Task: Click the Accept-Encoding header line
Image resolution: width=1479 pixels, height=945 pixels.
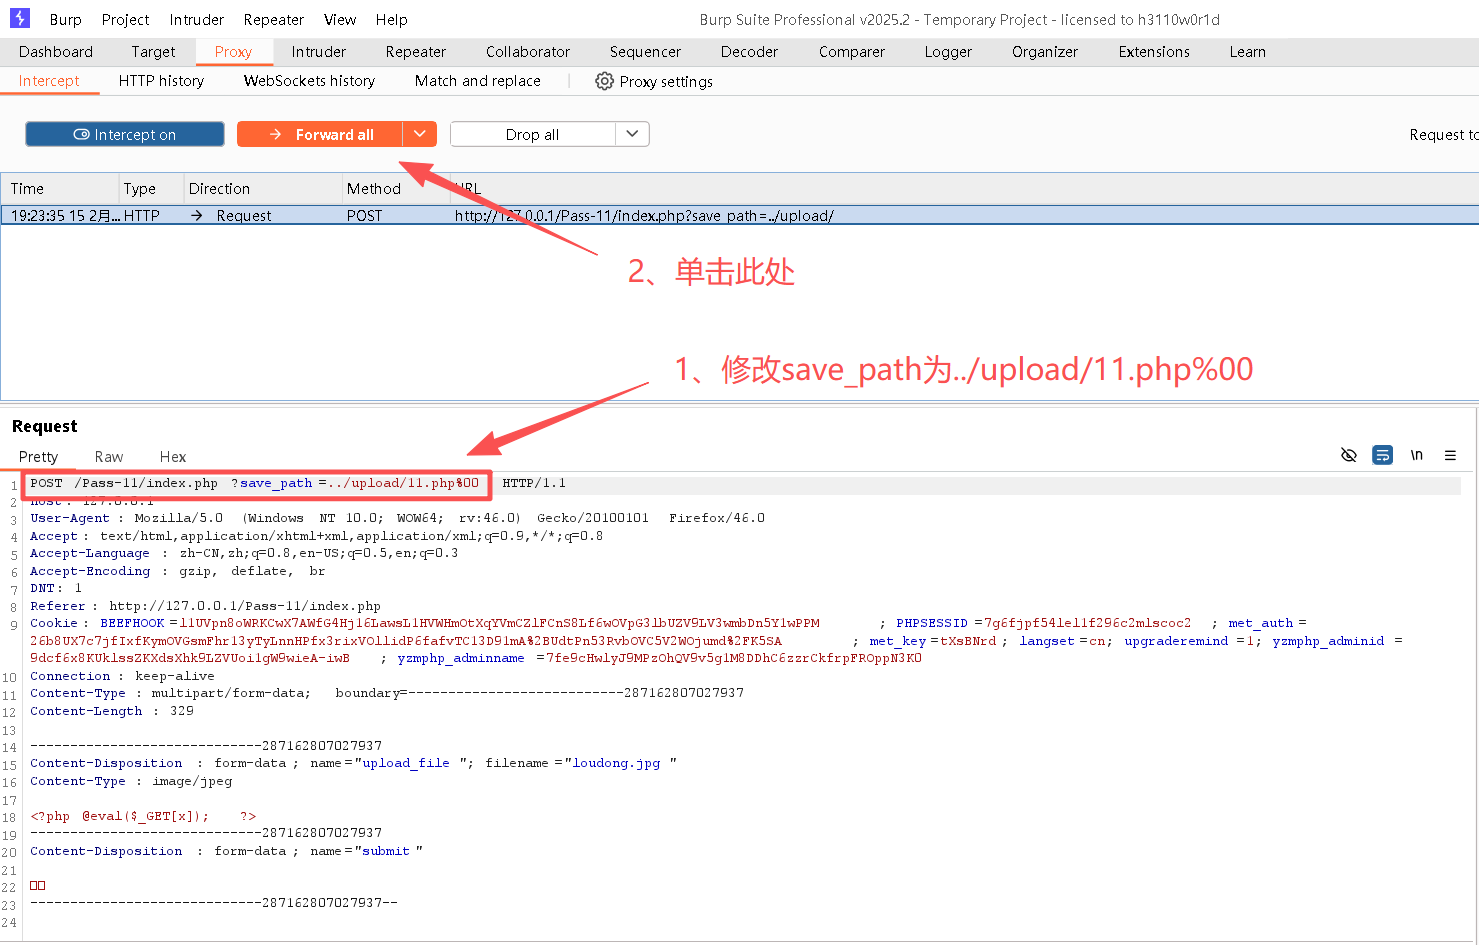Action: coord(177,571)
